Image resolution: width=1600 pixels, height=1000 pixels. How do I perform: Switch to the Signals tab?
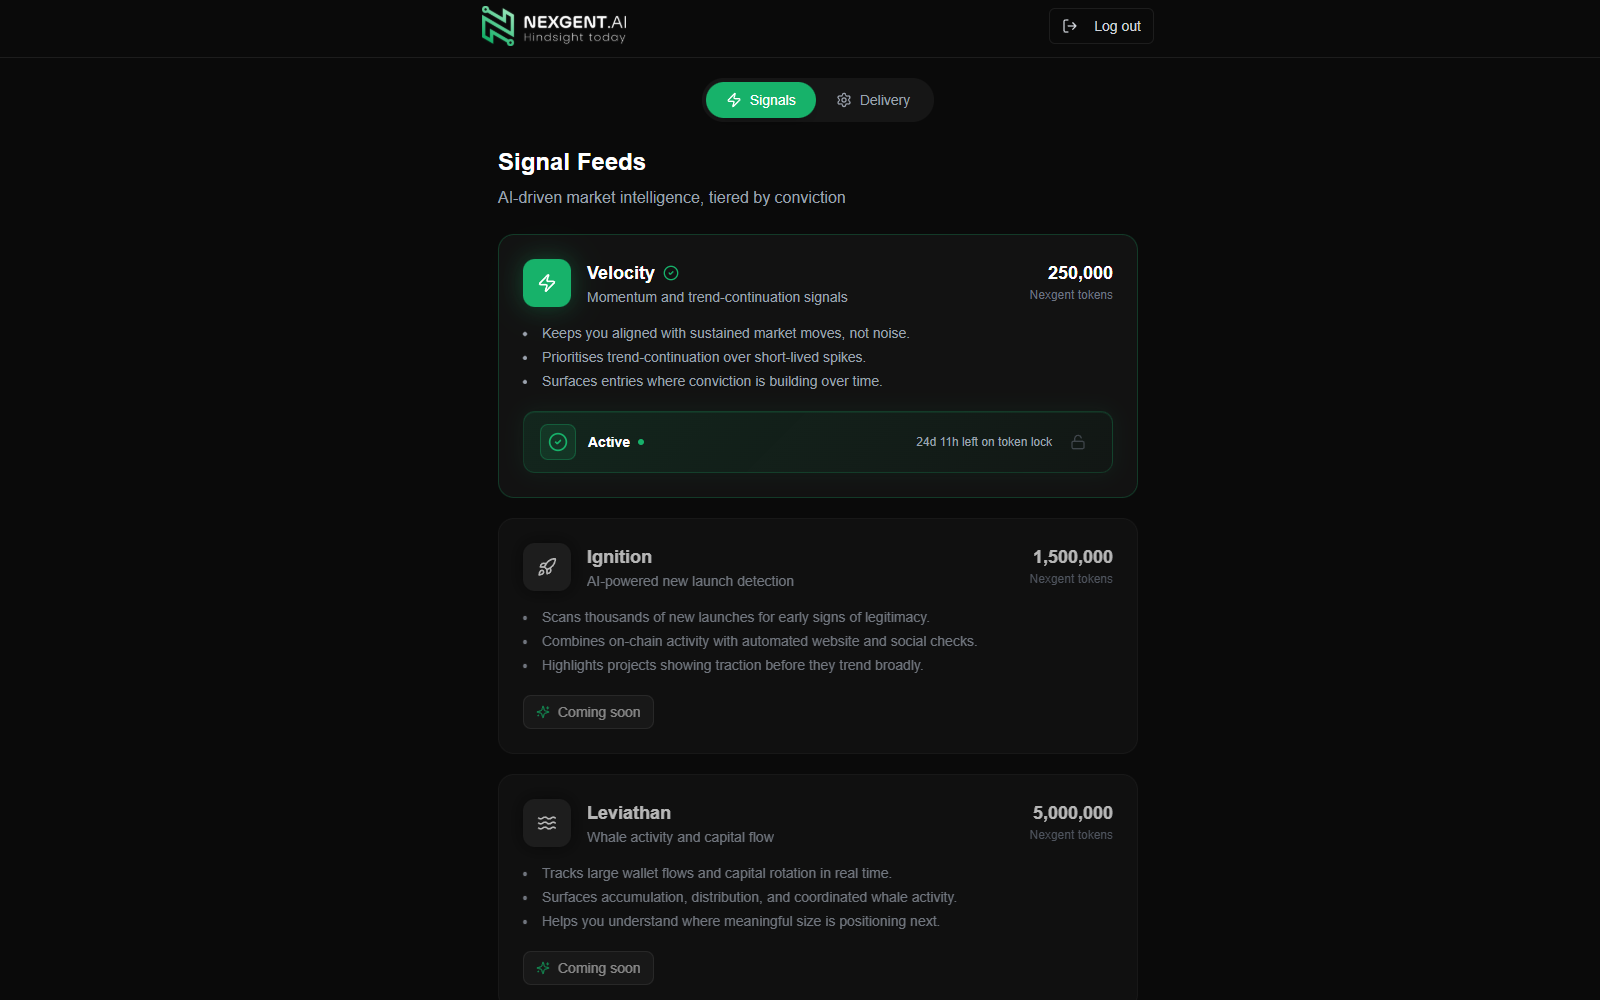(x=761, y=100)
